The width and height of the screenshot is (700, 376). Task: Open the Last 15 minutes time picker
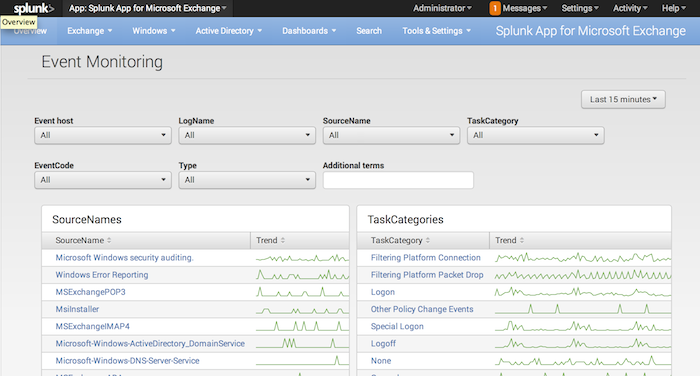[623, 99]
